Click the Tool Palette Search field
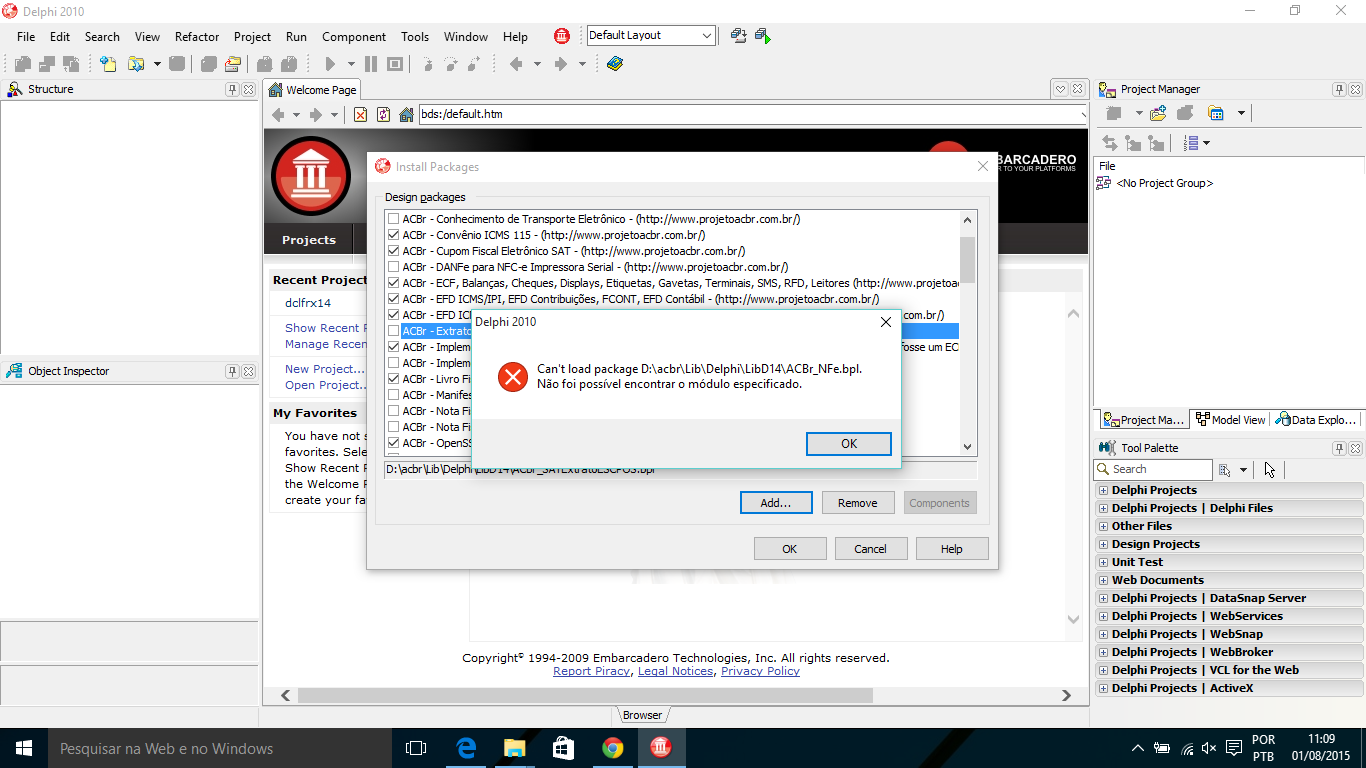The height and width of the screenshot is (768, 1366). [x=1154, y=469]
